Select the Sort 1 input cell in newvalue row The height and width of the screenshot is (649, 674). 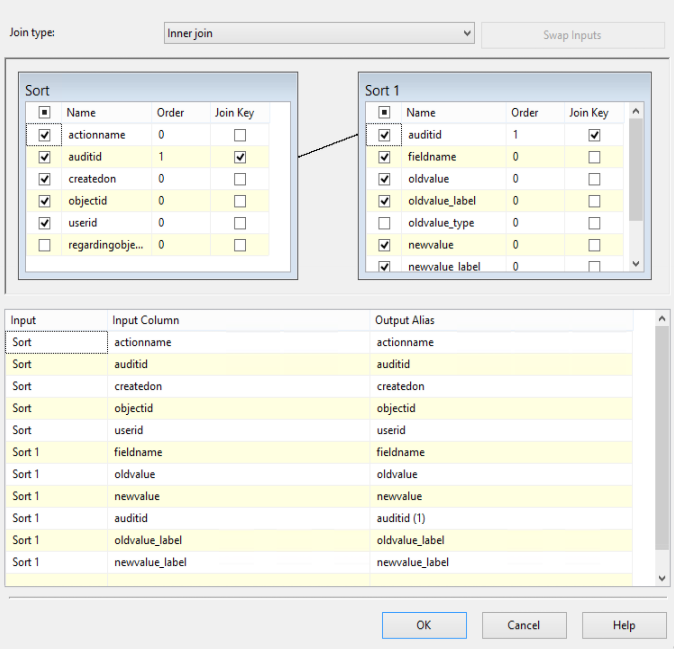pyautogui.click(x=56, y=496)
